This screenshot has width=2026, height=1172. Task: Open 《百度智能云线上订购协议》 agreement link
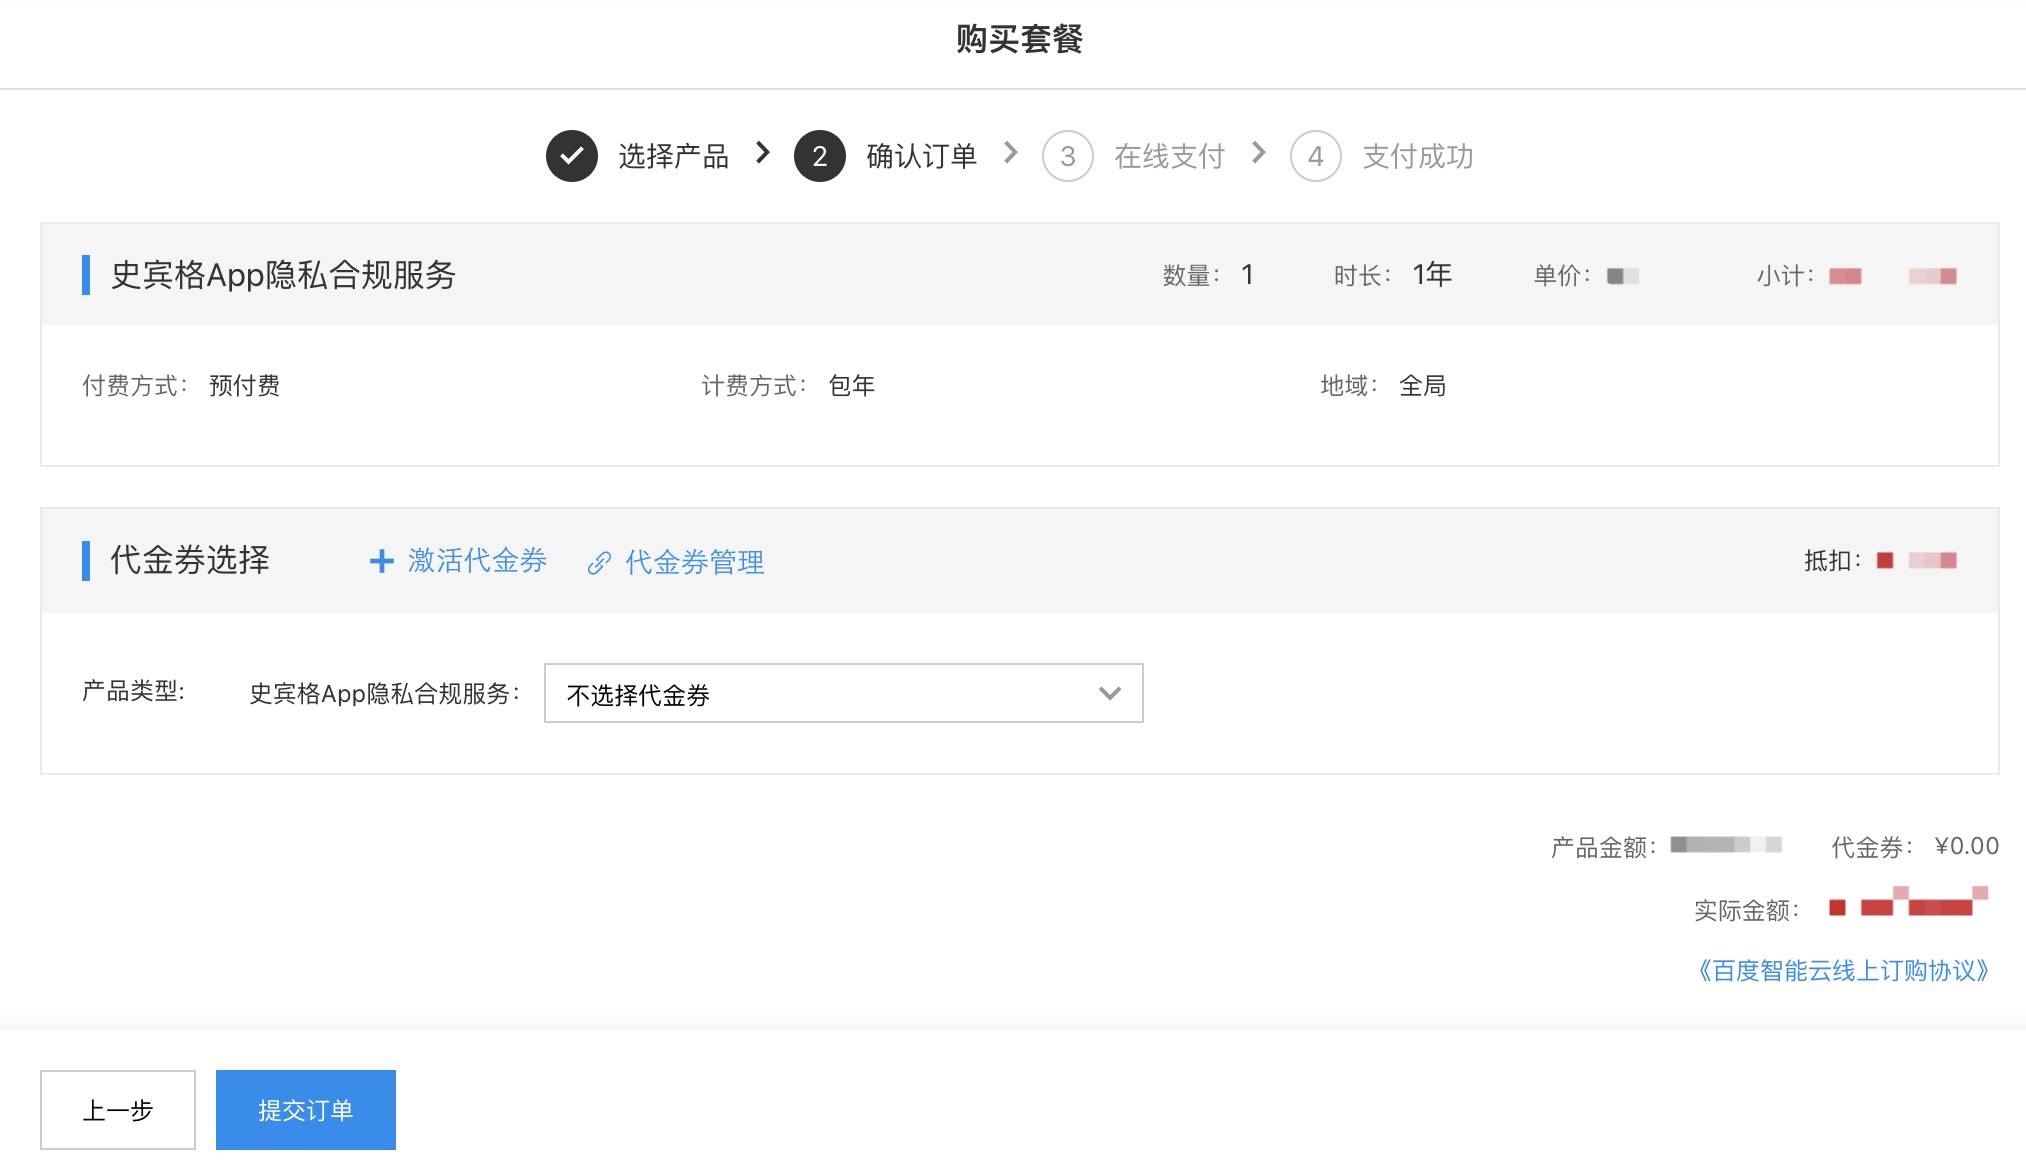(1843, 971)
